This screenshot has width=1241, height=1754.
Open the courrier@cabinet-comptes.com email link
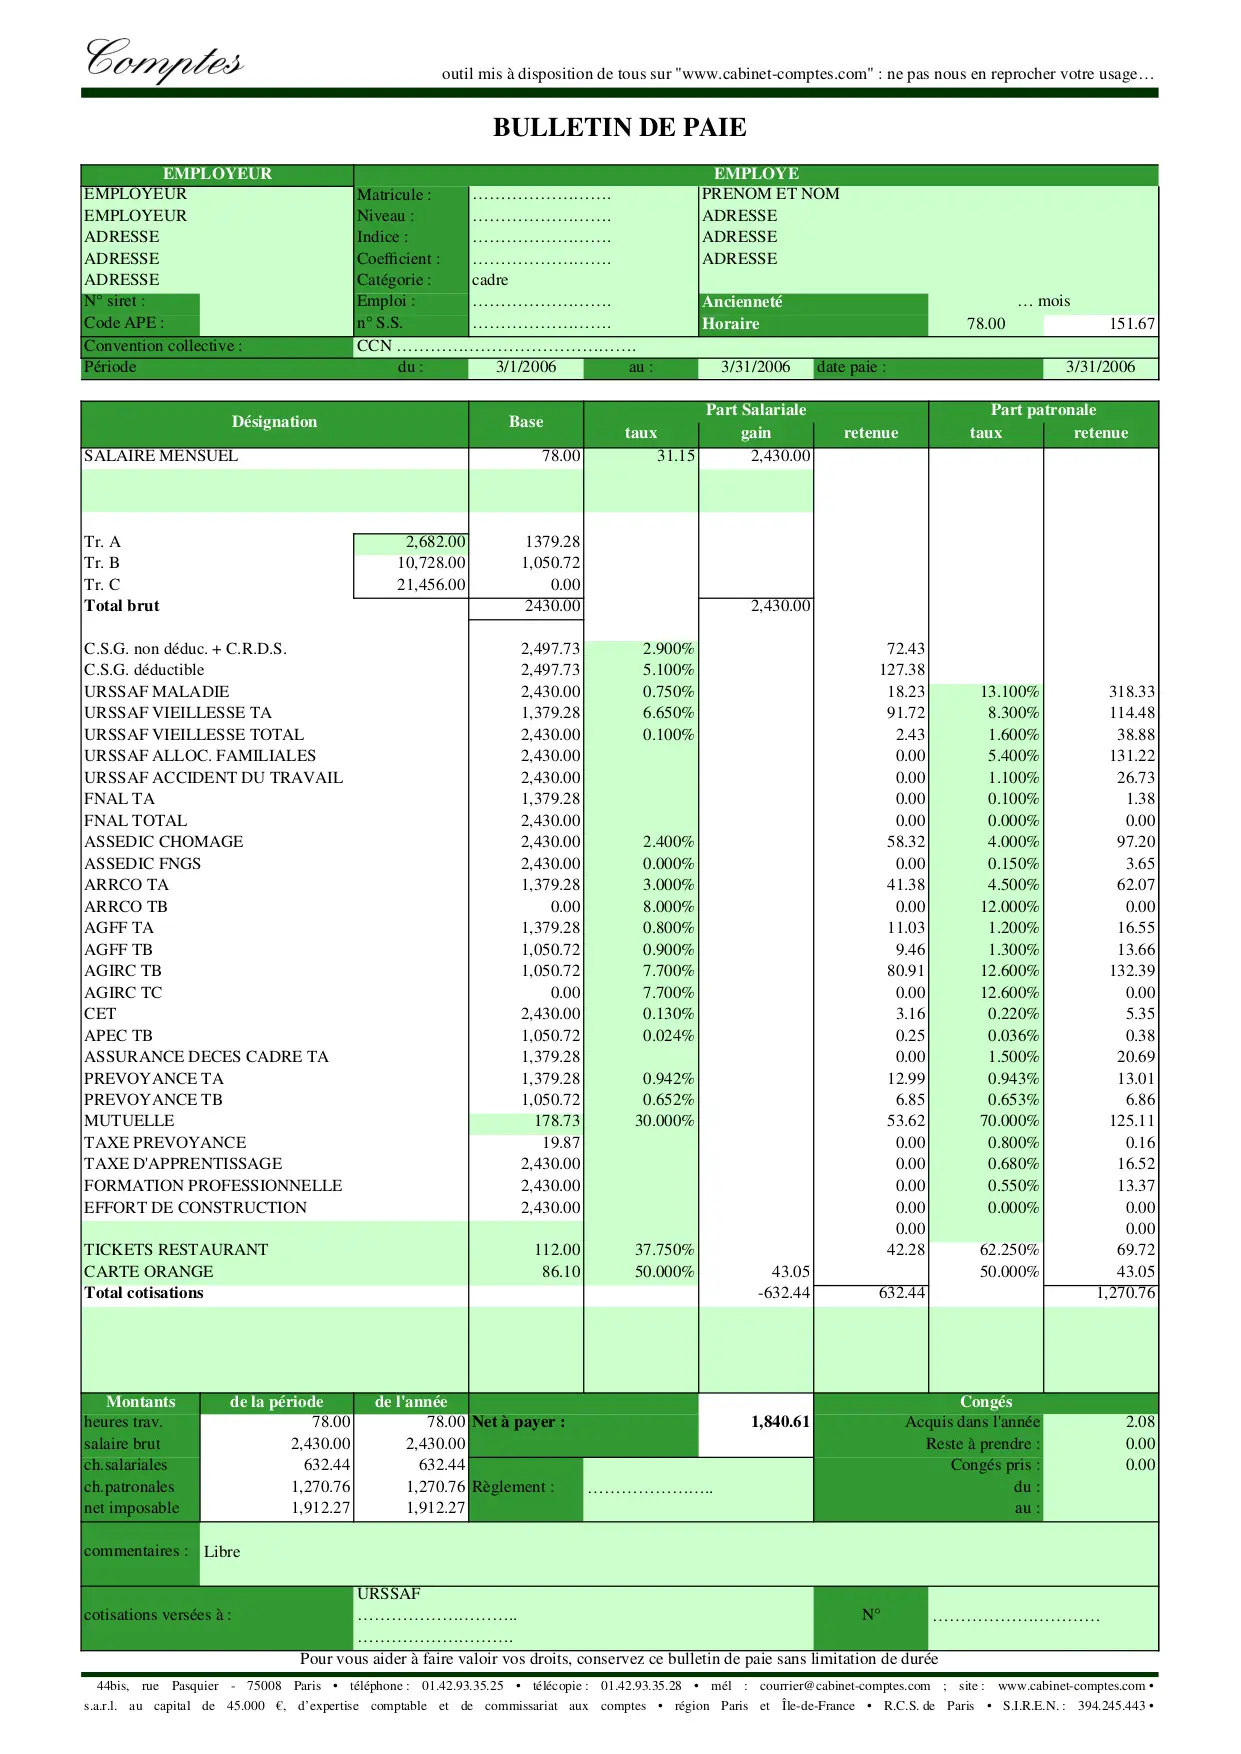[844, 1686]
